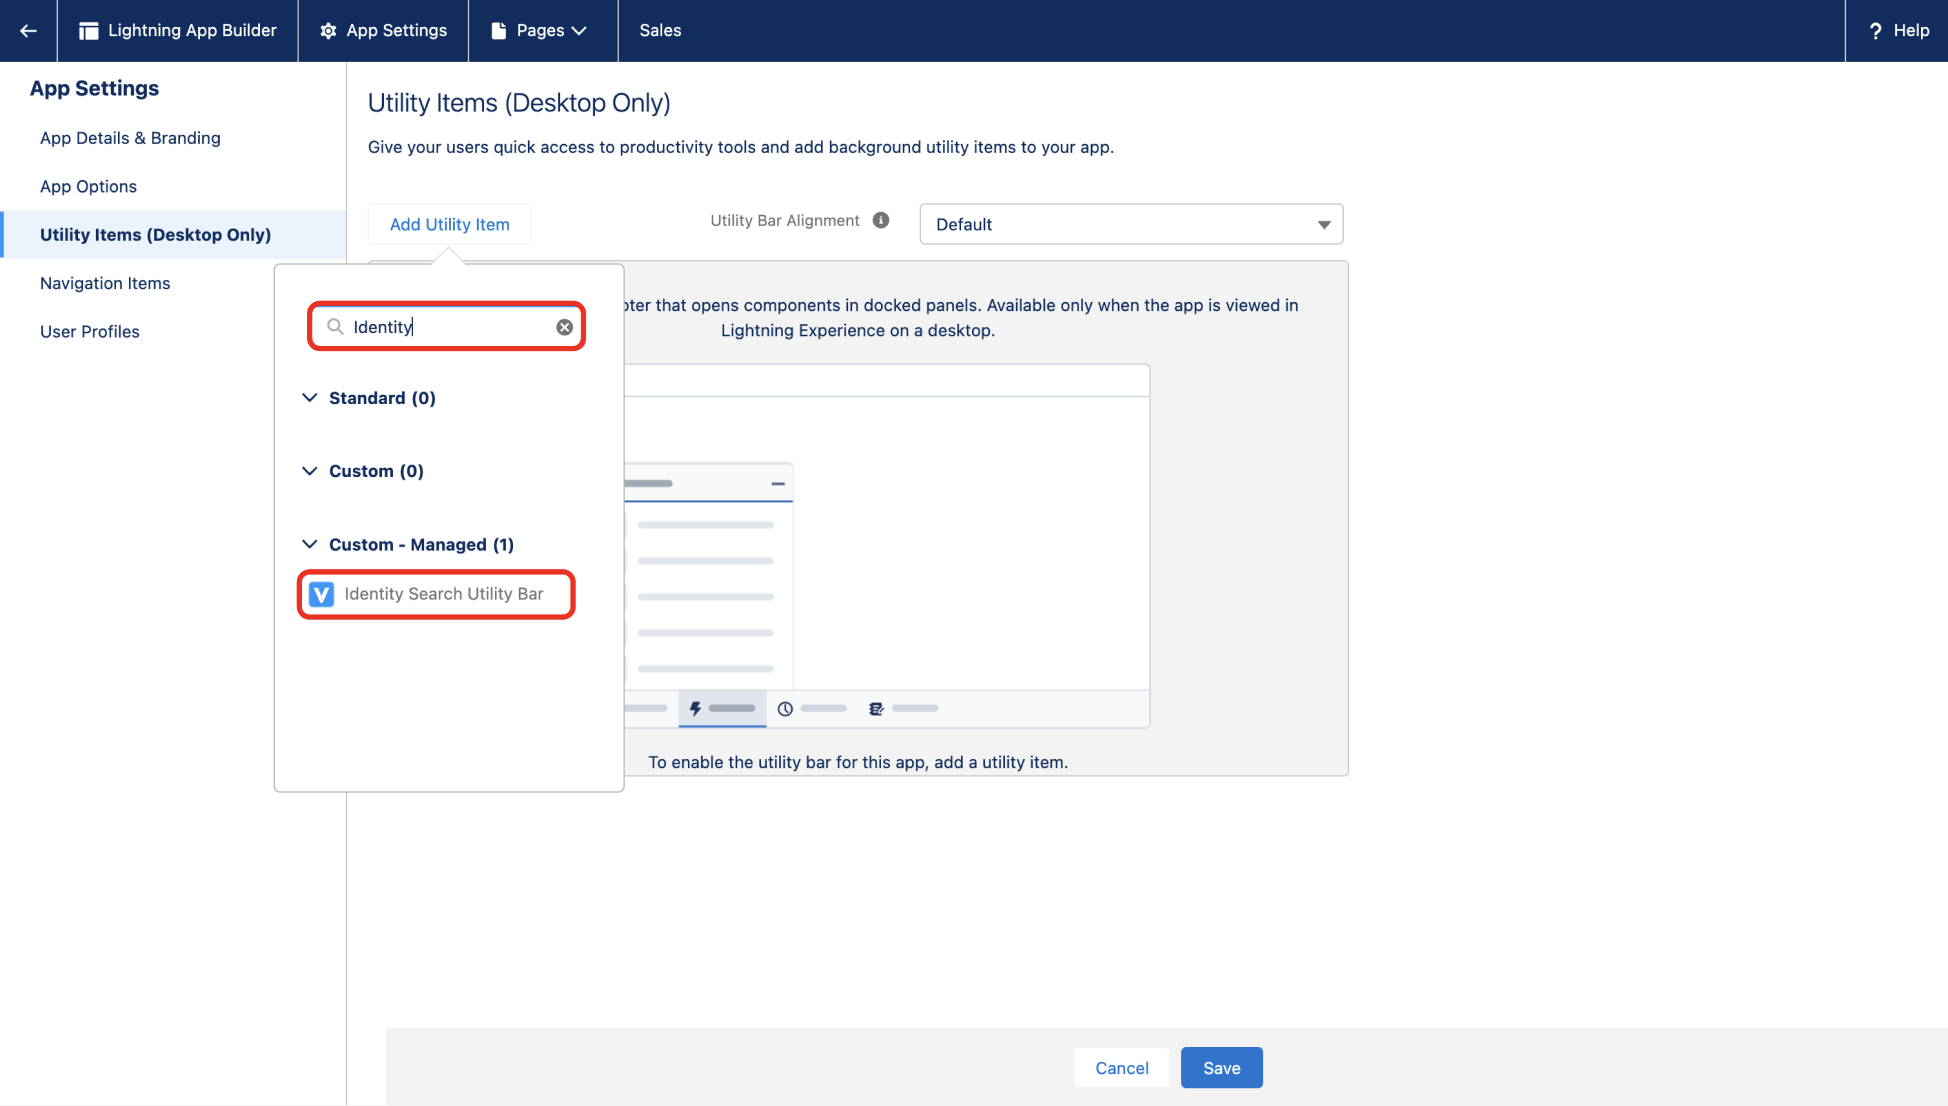Open Navigation Items settings
Screen dimensions: 1948x1106
[x=105, y=284]
